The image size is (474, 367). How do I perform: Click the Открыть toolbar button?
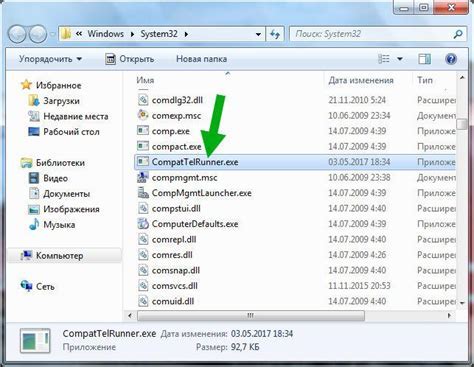(x=130, y=59)
